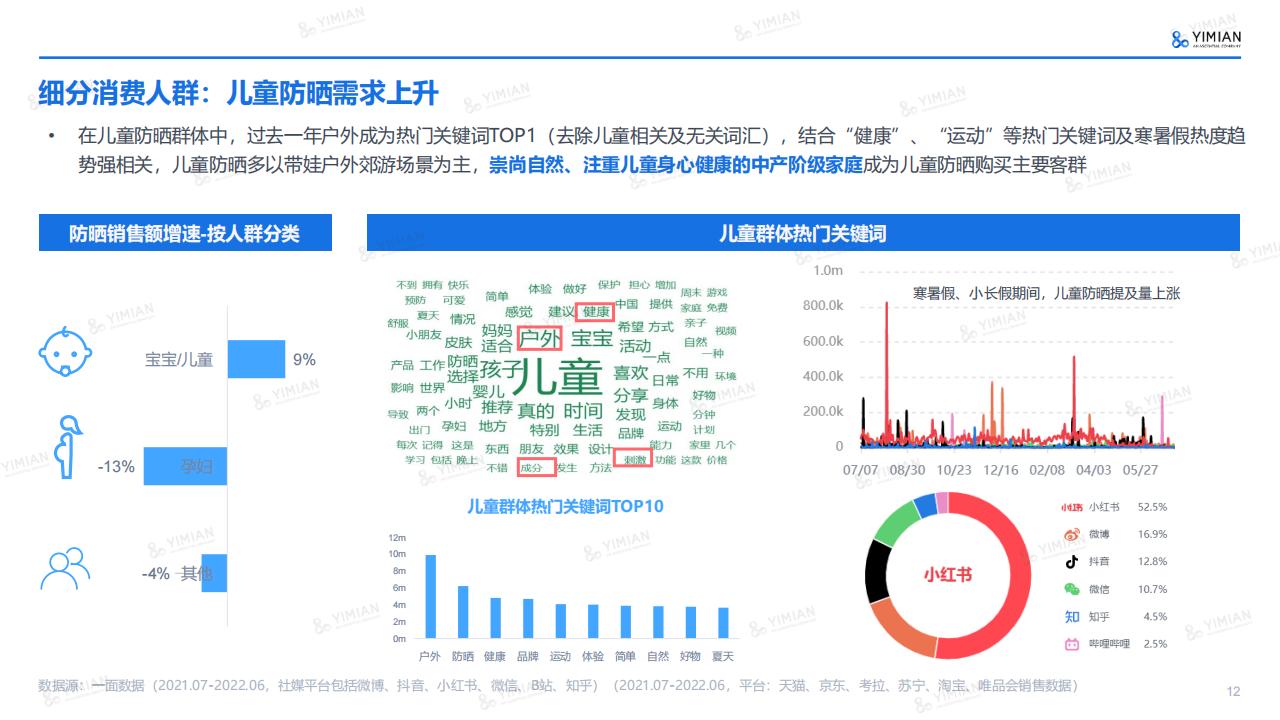Click the 微博 legend icon
The width and height of the screenshot is (1280, 720).
pos(1072,535)
